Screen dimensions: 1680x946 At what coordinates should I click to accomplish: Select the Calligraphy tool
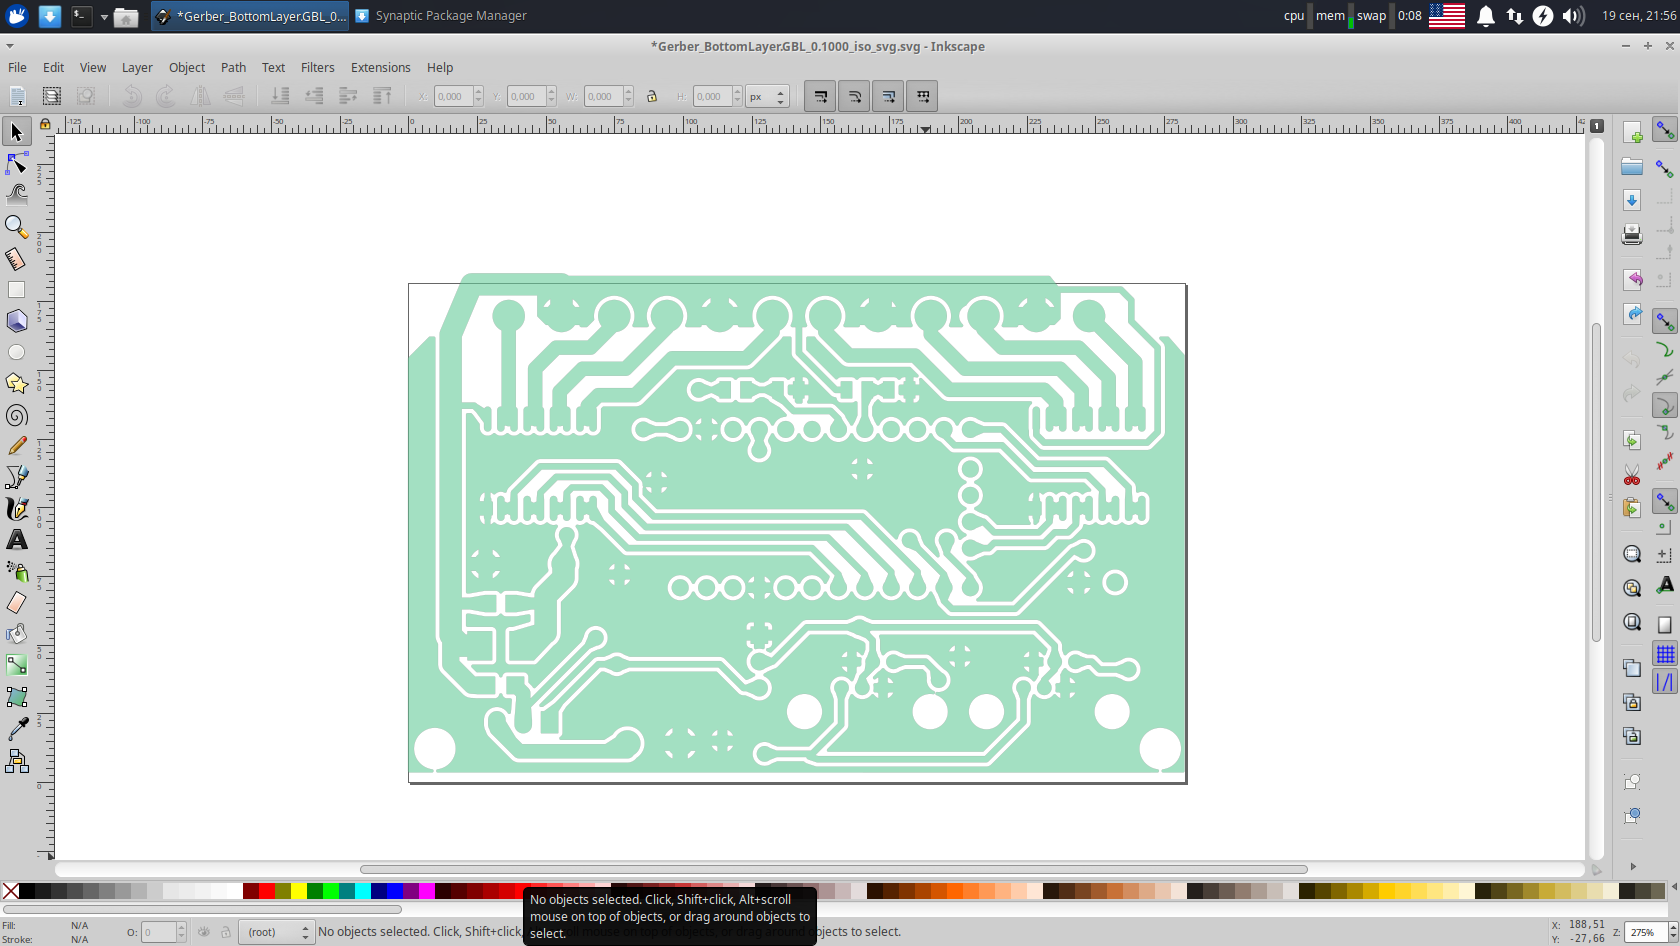[x=17, y=509]
